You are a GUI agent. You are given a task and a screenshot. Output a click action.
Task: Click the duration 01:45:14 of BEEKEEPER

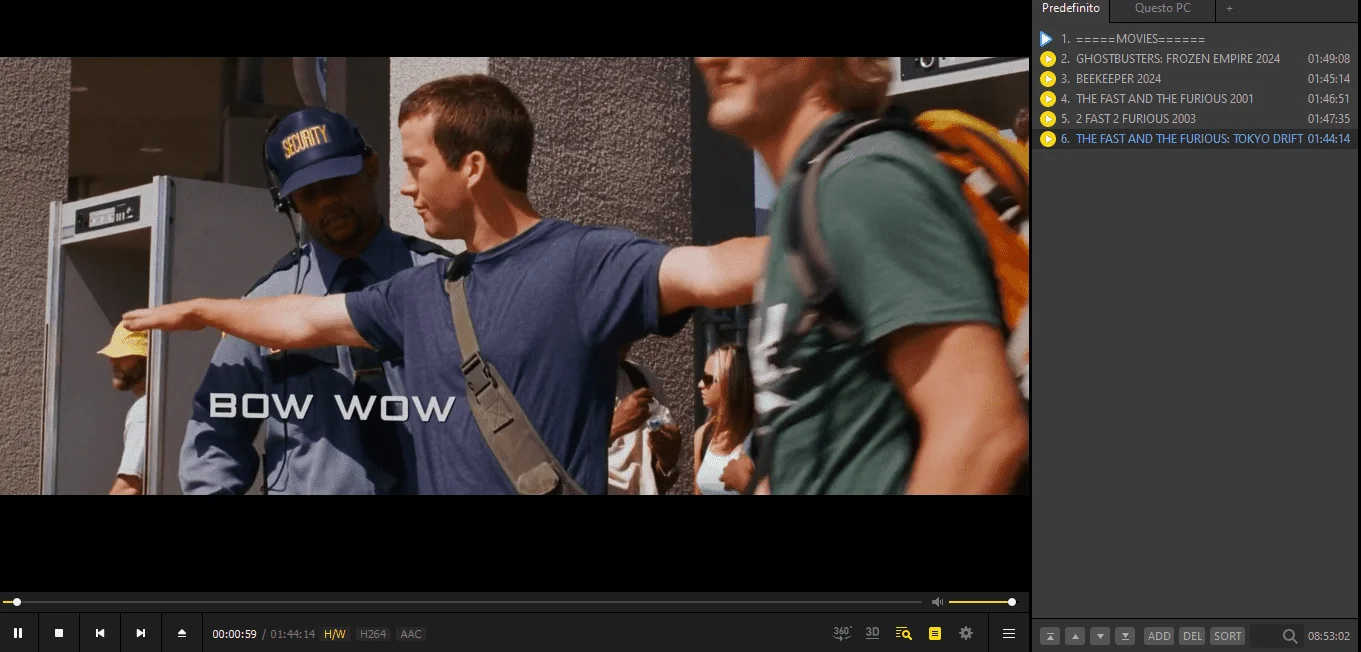pyautogui.click(x=1329, y=79)
